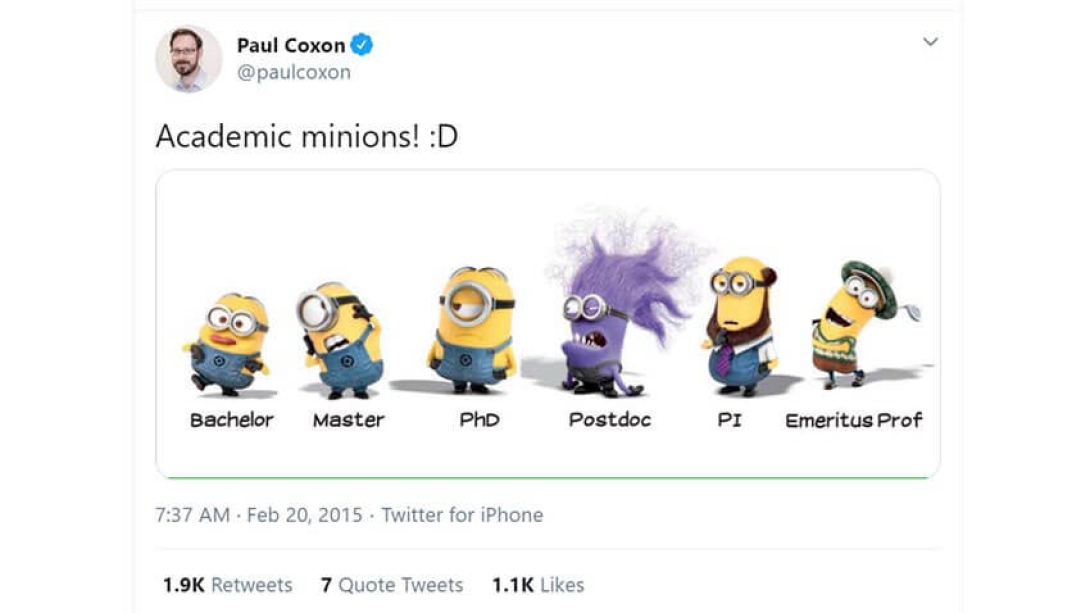
Task: Click the Postdoc label in image
Action: click(610, 420)
